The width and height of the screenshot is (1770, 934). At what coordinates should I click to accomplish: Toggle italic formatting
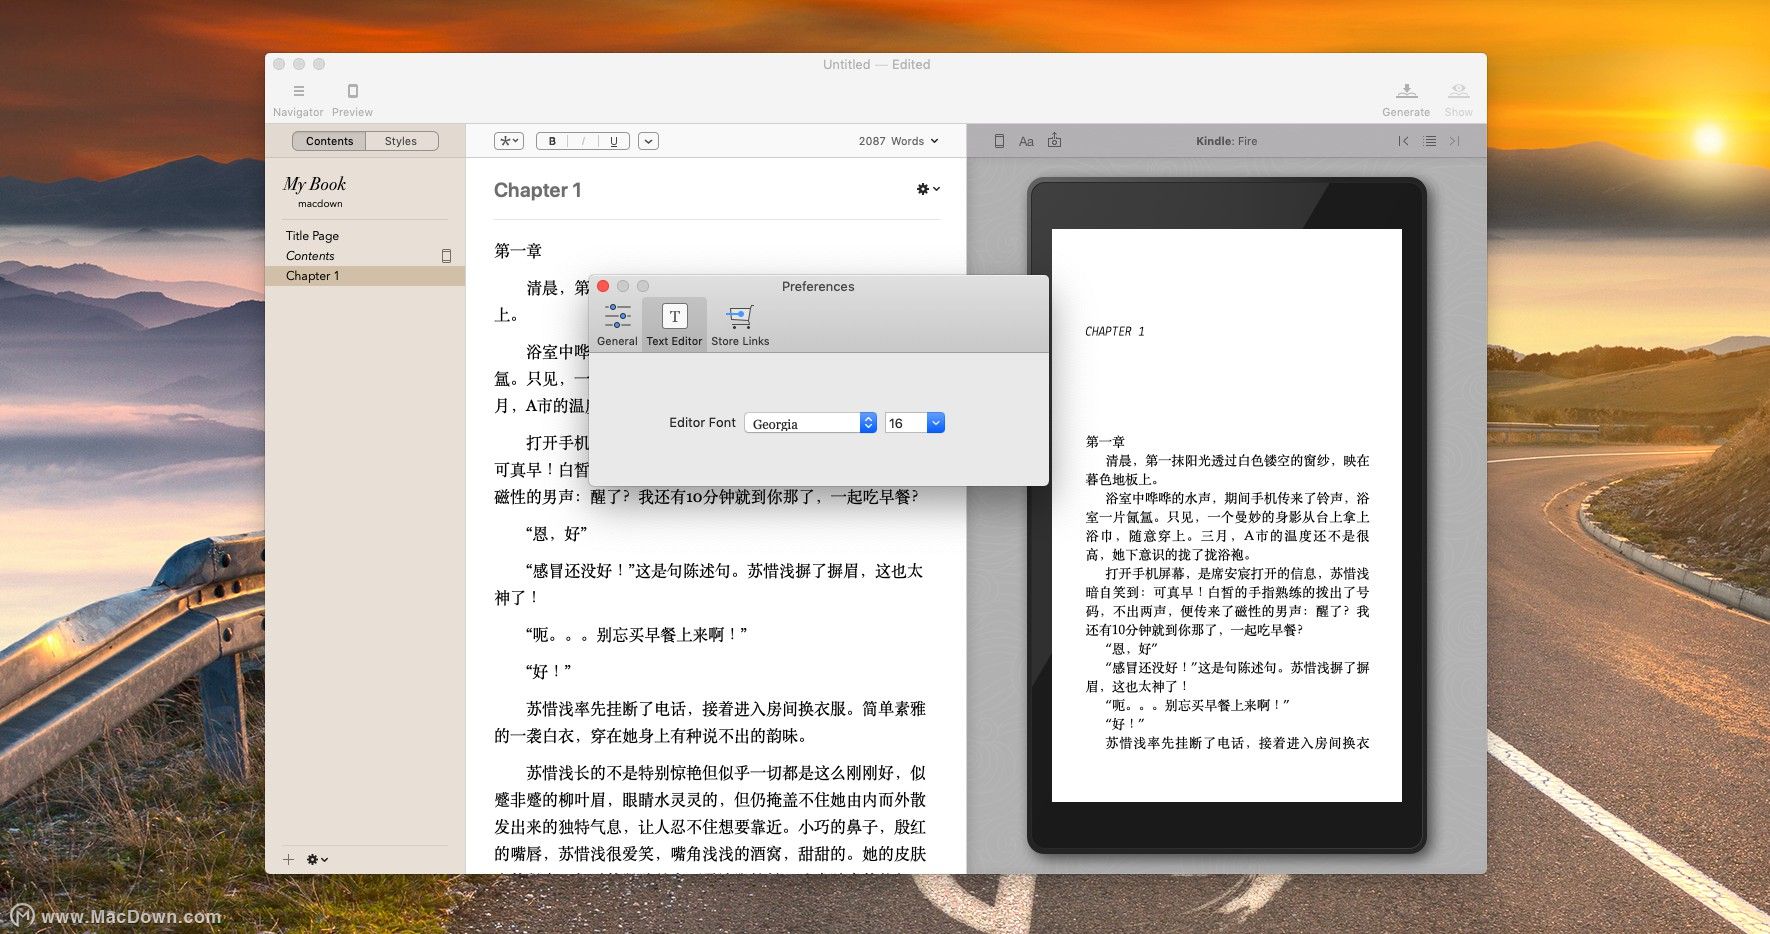(x=582, y=140)
